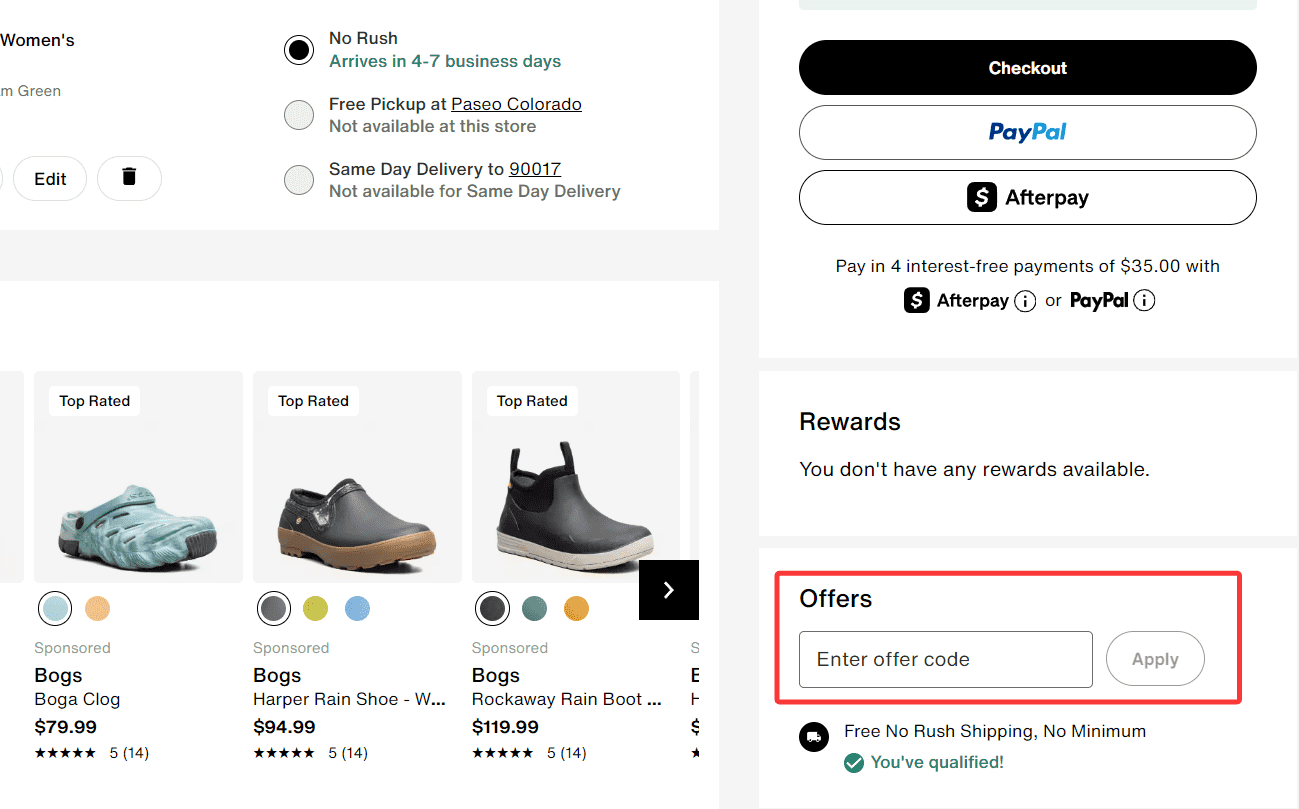The image size is (1299, 809).
Task: Click the Edit button
Action: 50,178
